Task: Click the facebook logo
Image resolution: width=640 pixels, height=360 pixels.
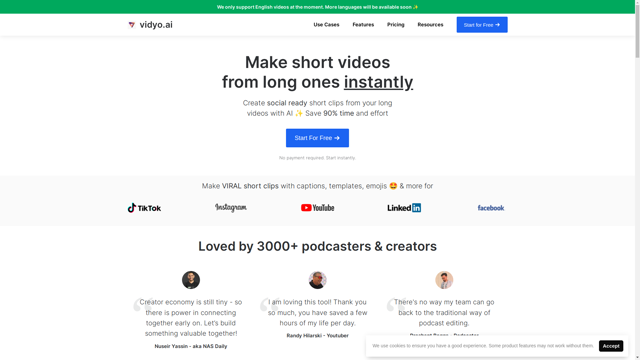Action: (491, 208)
